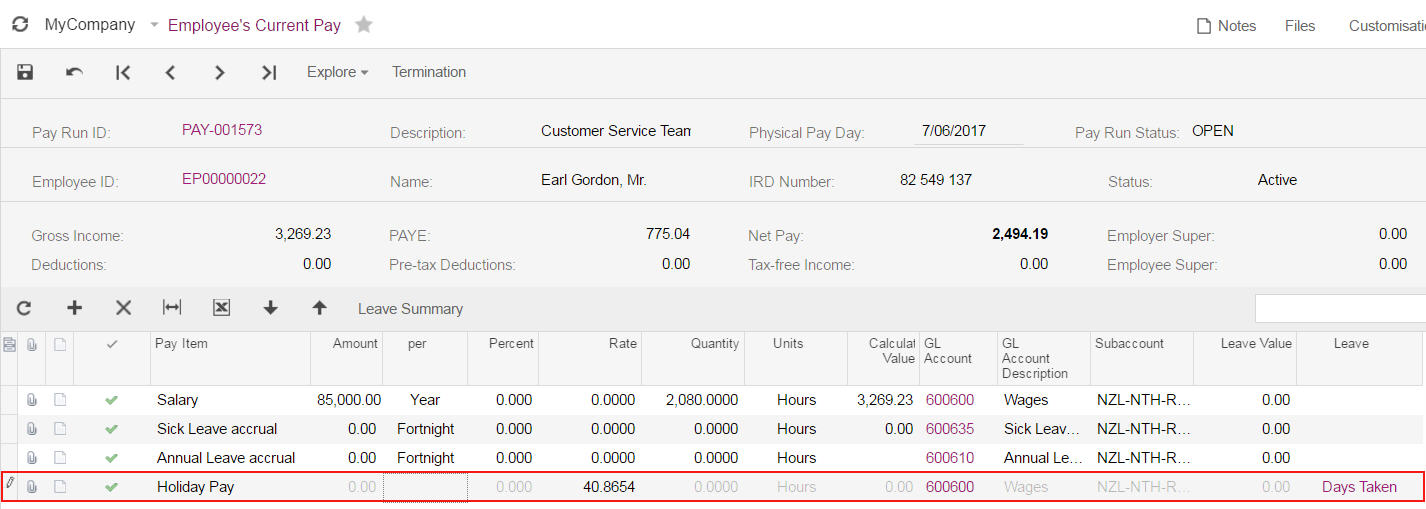Image resolution: width=1426 pixels, height=509 pixels.
Task: Expand the MyCompany dropdown arrow
Action: (154, 25)
